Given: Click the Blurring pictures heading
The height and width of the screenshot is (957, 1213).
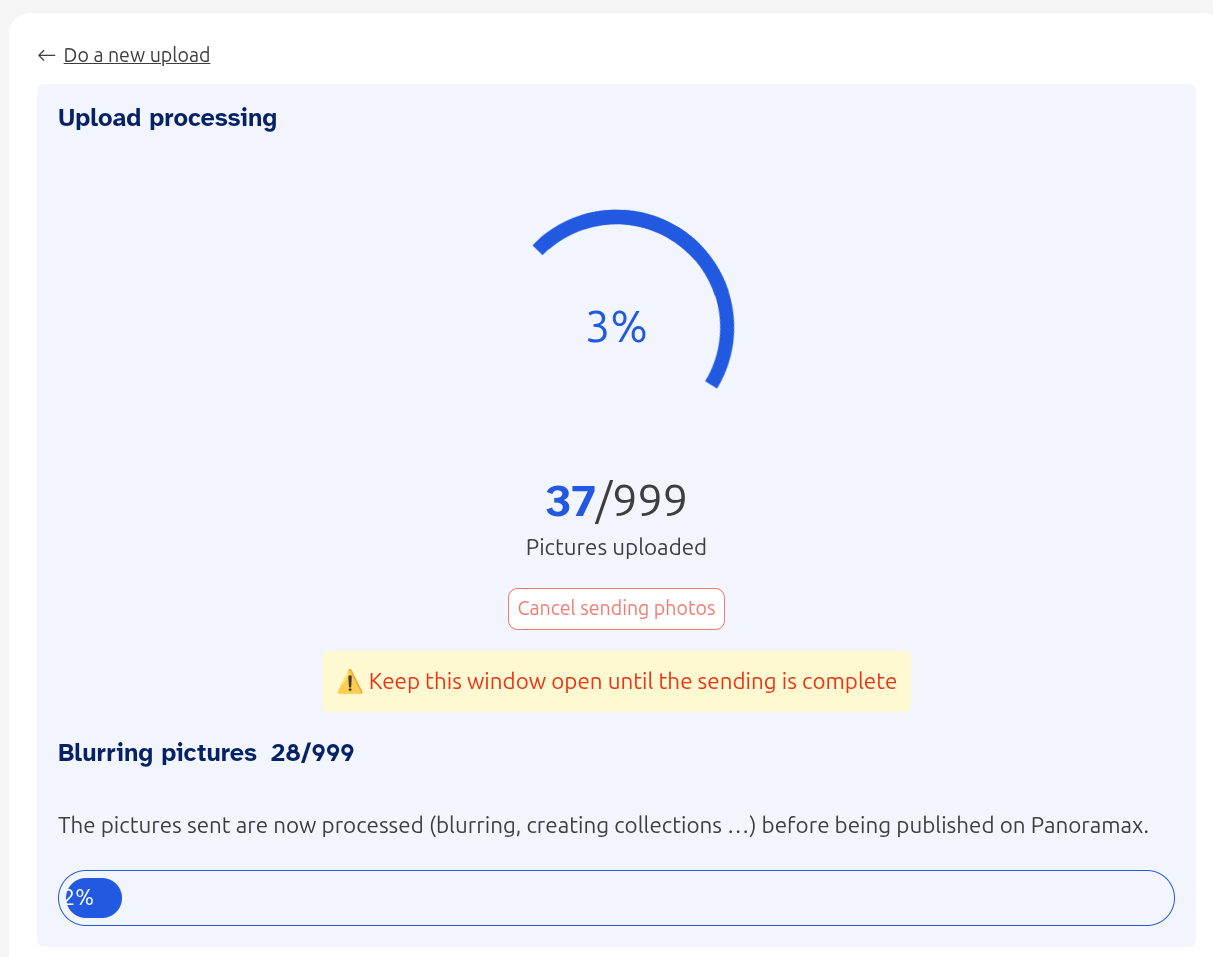Looking at the screenshot, I should click(x=157, y=753).
